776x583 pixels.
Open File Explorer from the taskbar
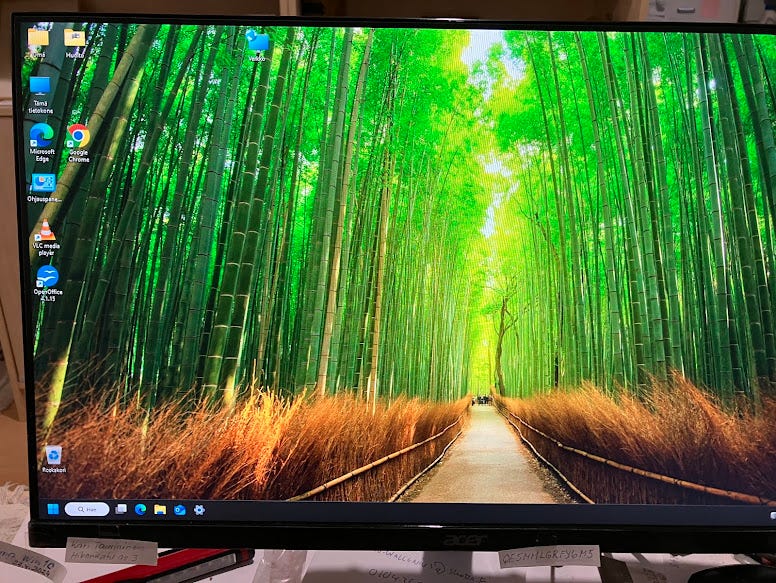point(160,509)
